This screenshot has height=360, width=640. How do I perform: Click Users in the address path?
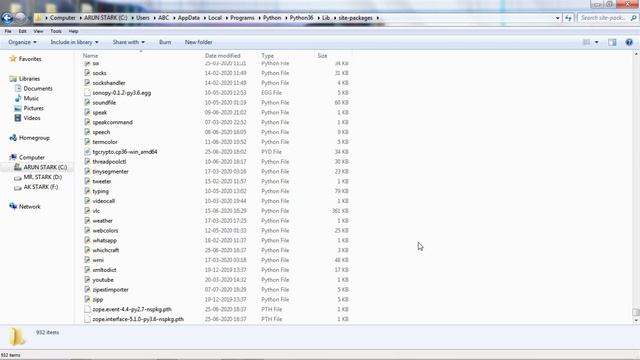coord(143,18)
